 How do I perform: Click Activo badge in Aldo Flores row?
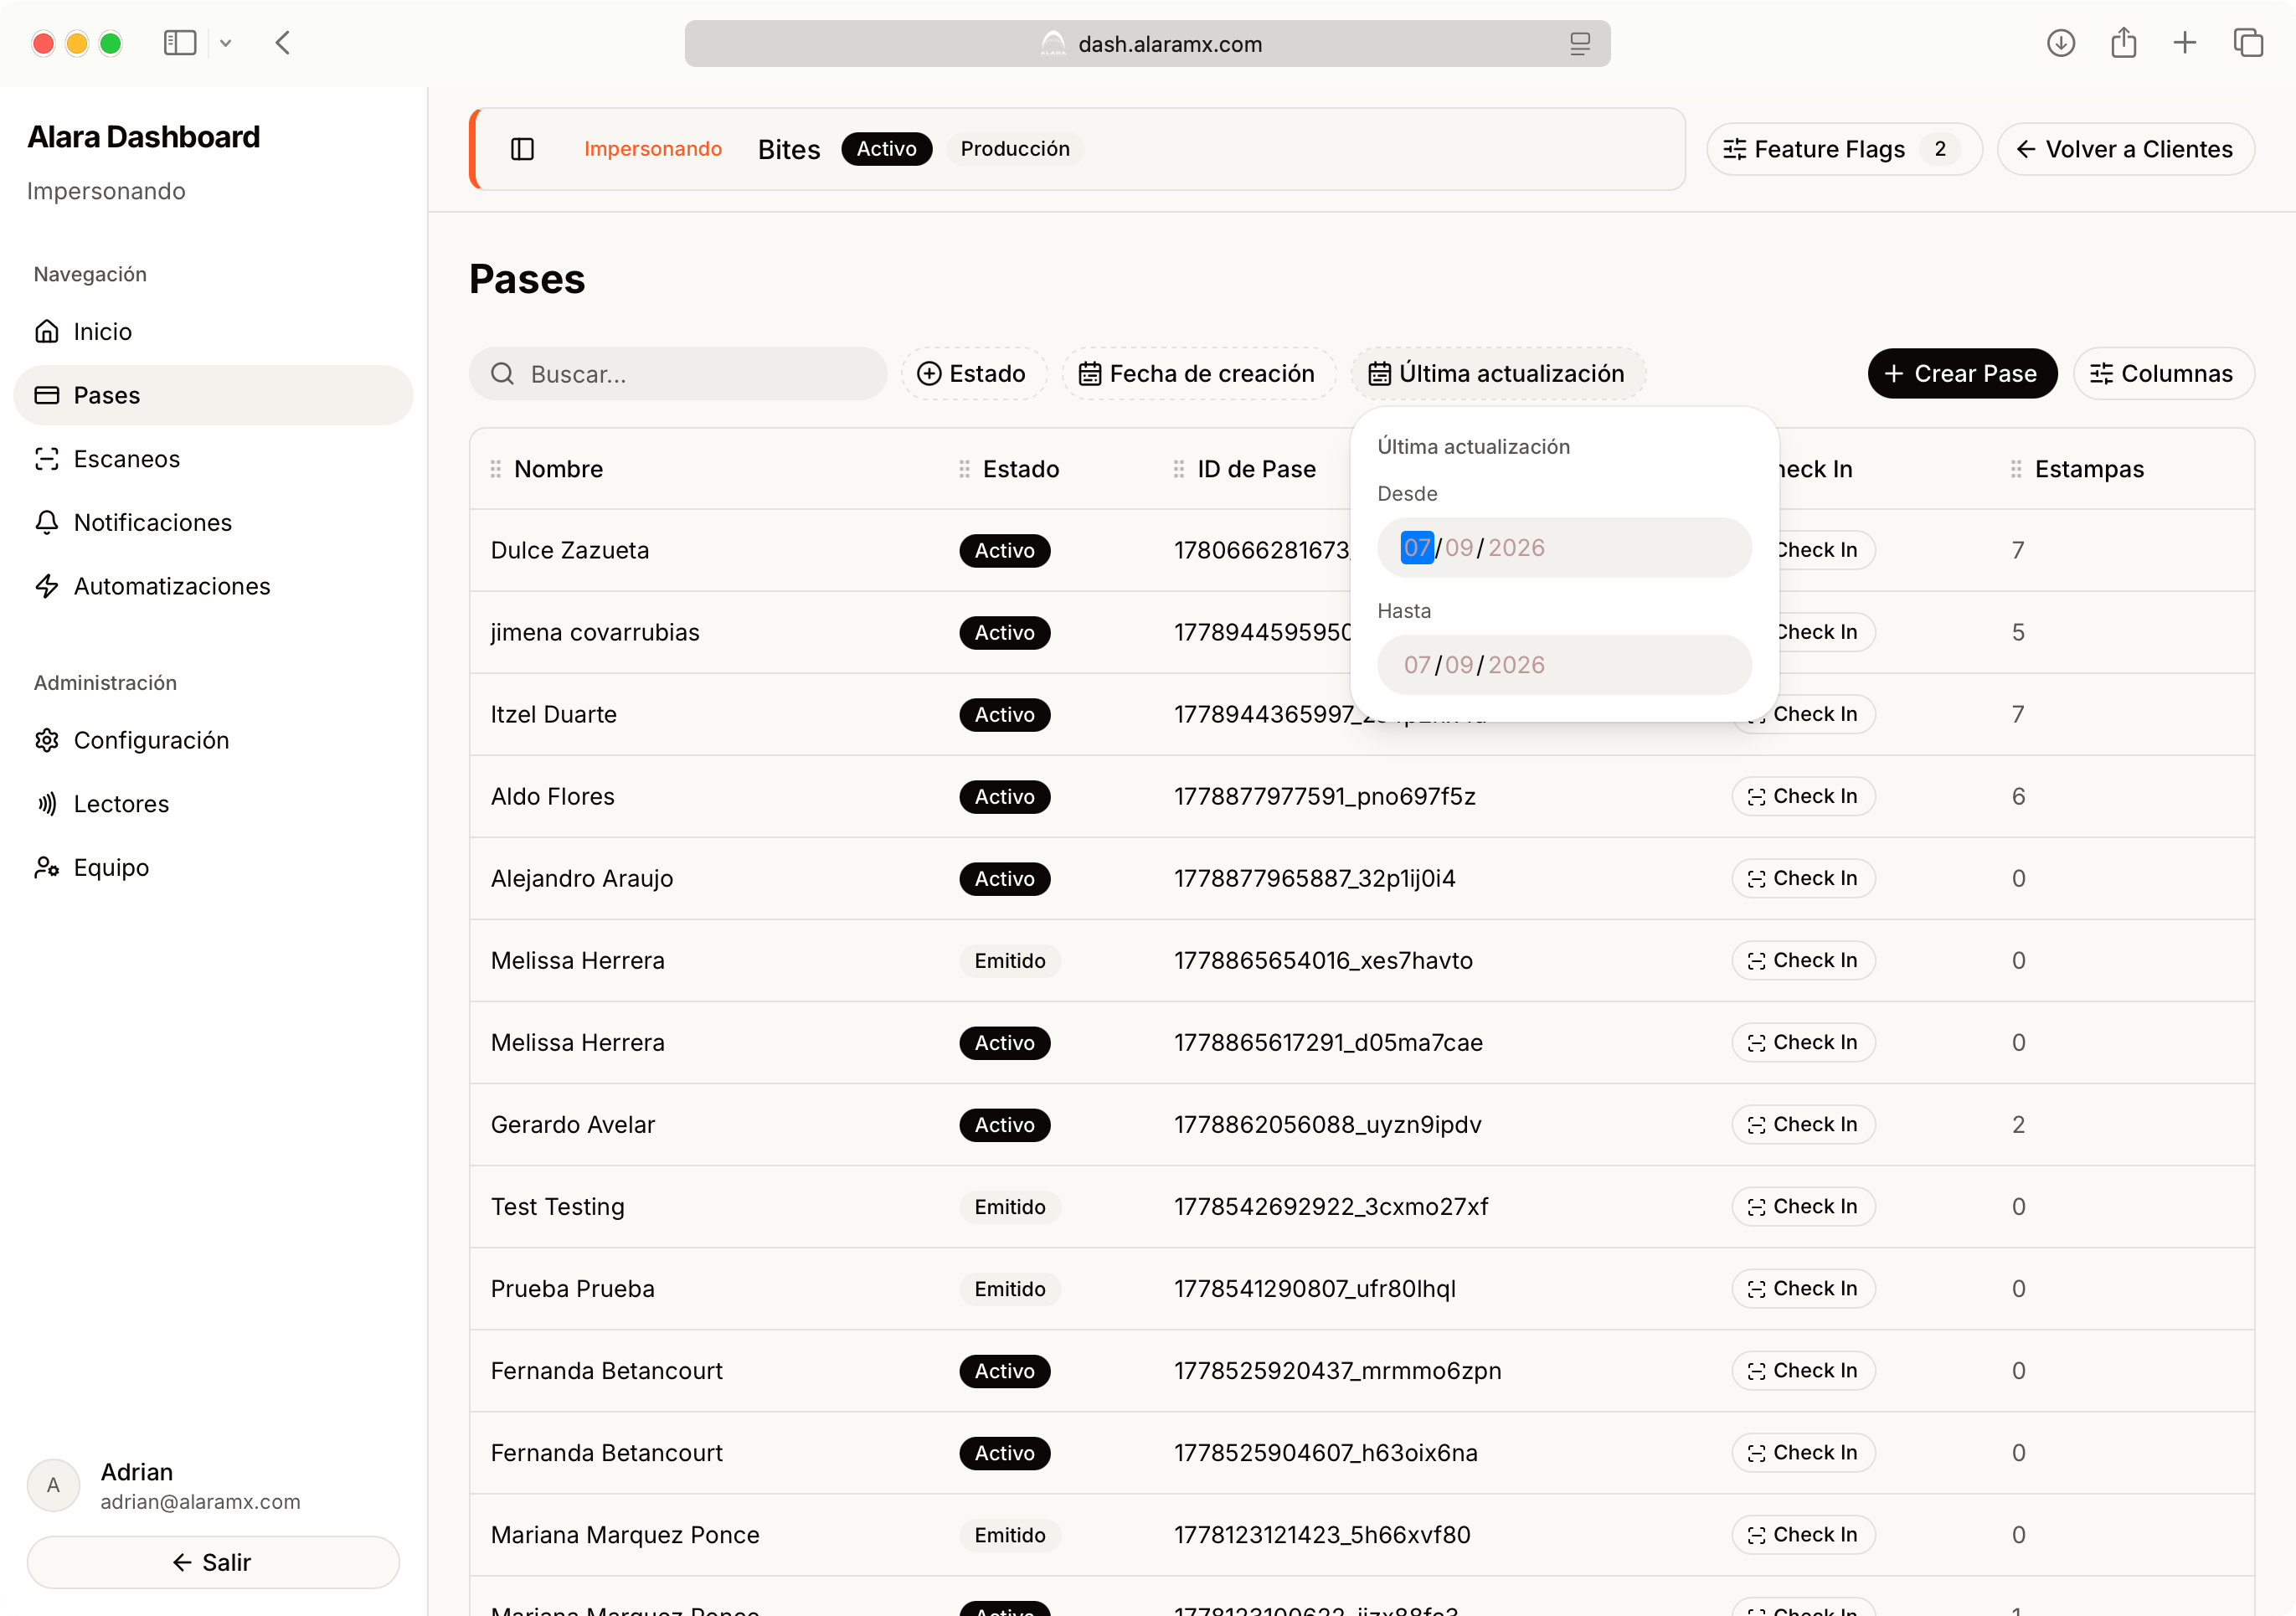(1005, 796)
